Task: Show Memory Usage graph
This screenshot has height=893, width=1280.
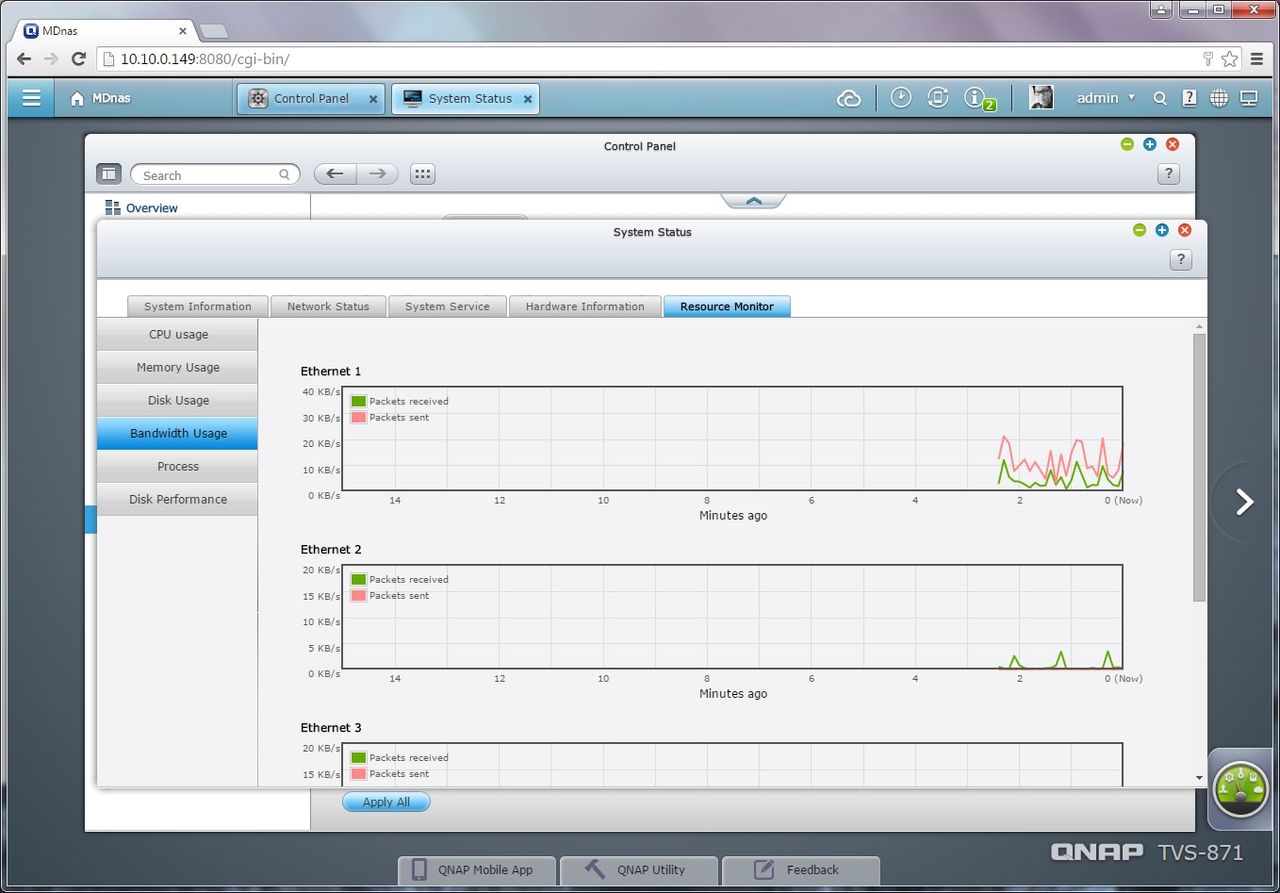Action: (x=177, y=367)
